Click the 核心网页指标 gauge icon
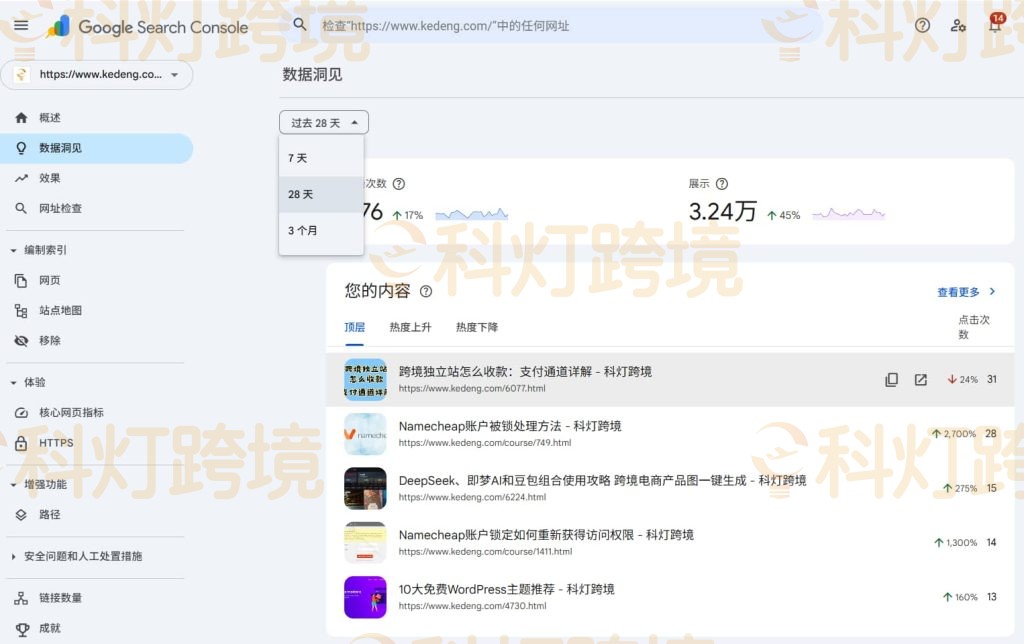The height and width of the screenshot is (644, 1024). point(21,412)
